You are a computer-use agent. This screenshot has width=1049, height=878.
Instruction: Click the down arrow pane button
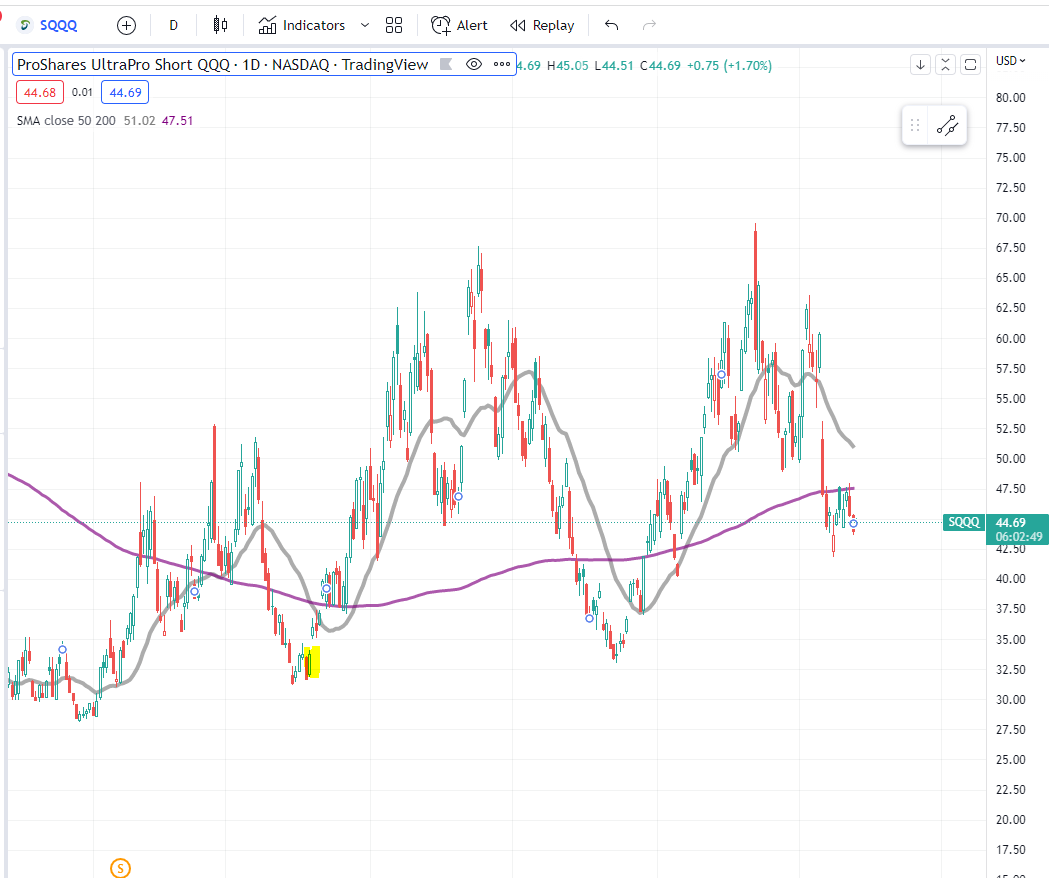(x=921, y=65)
